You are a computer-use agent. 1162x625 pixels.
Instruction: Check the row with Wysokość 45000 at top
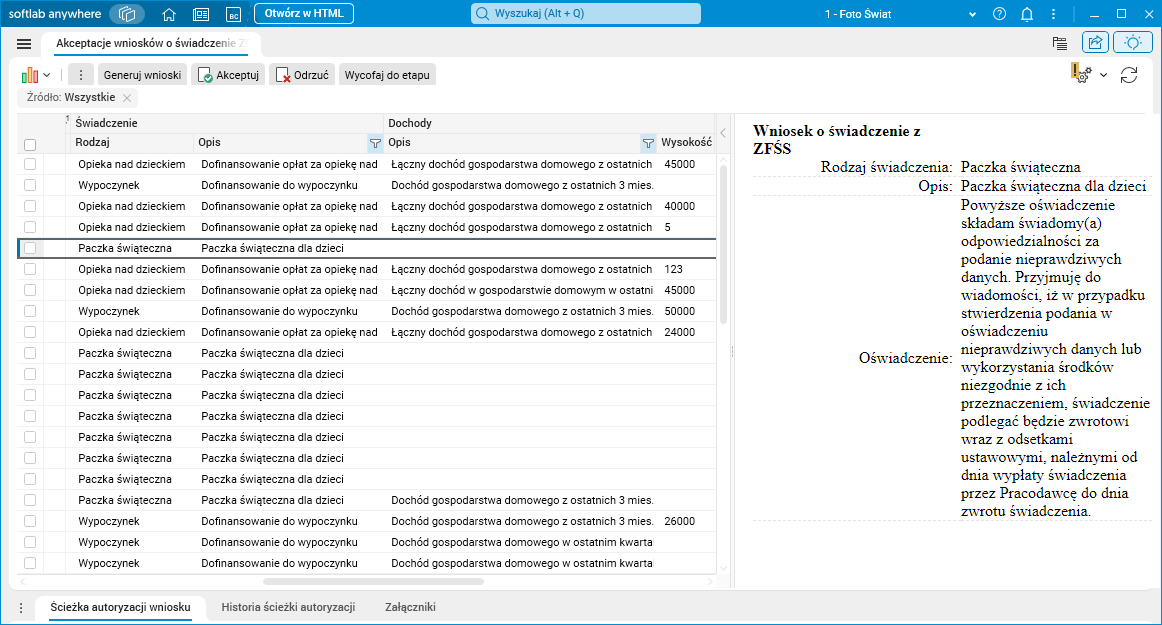tap(30, 164)
